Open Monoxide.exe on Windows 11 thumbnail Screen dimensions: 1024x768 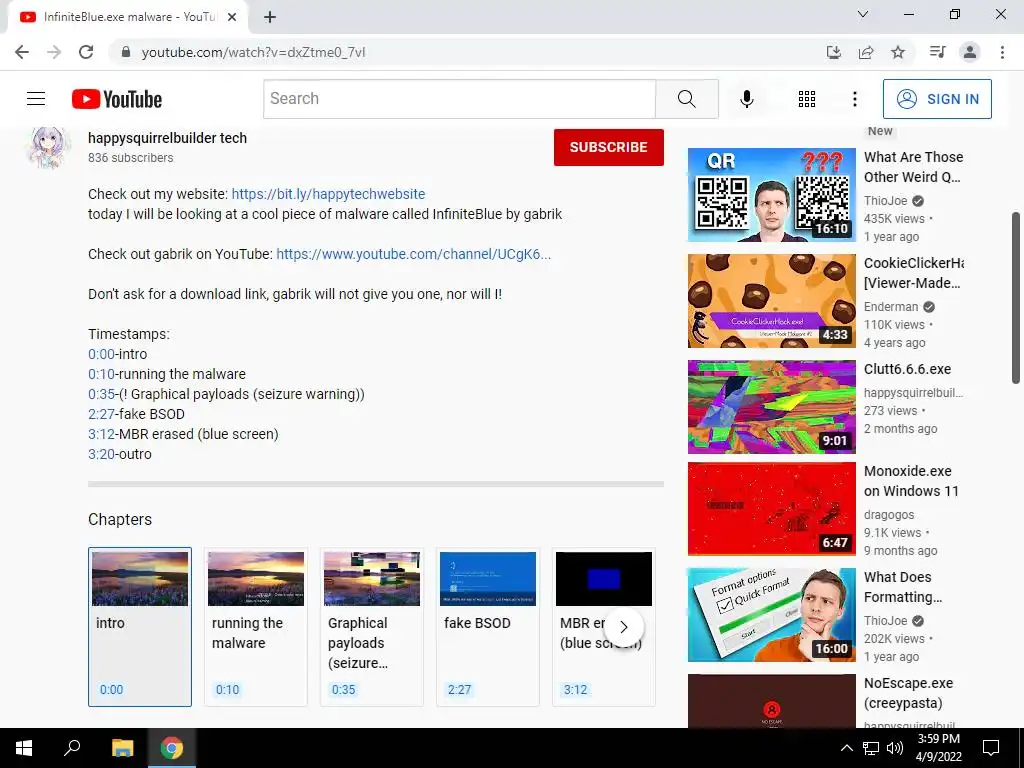pos(771,509)
